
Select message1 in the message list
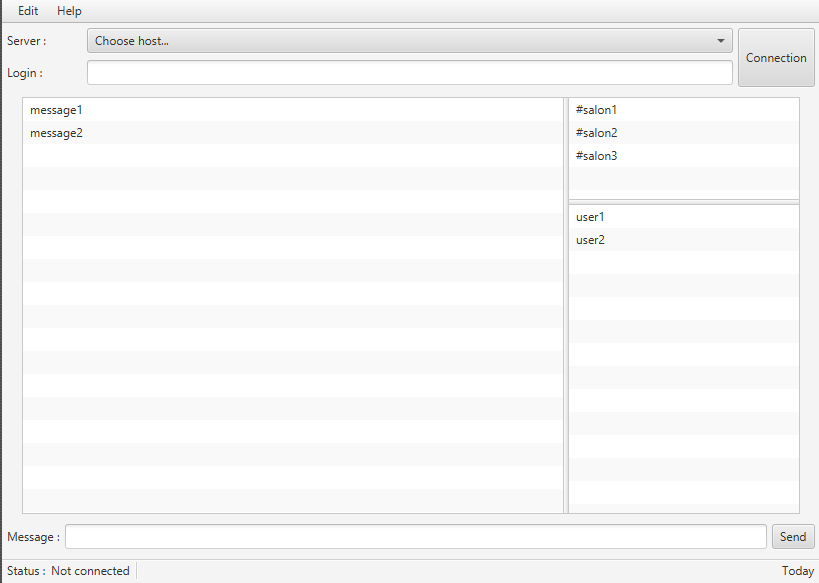[292, 110]
